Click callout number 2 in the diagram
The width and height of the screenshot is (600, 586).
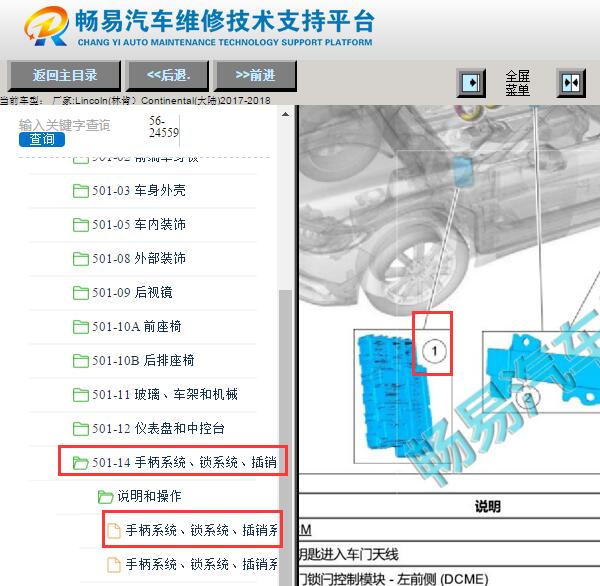[x=528, y=398]
